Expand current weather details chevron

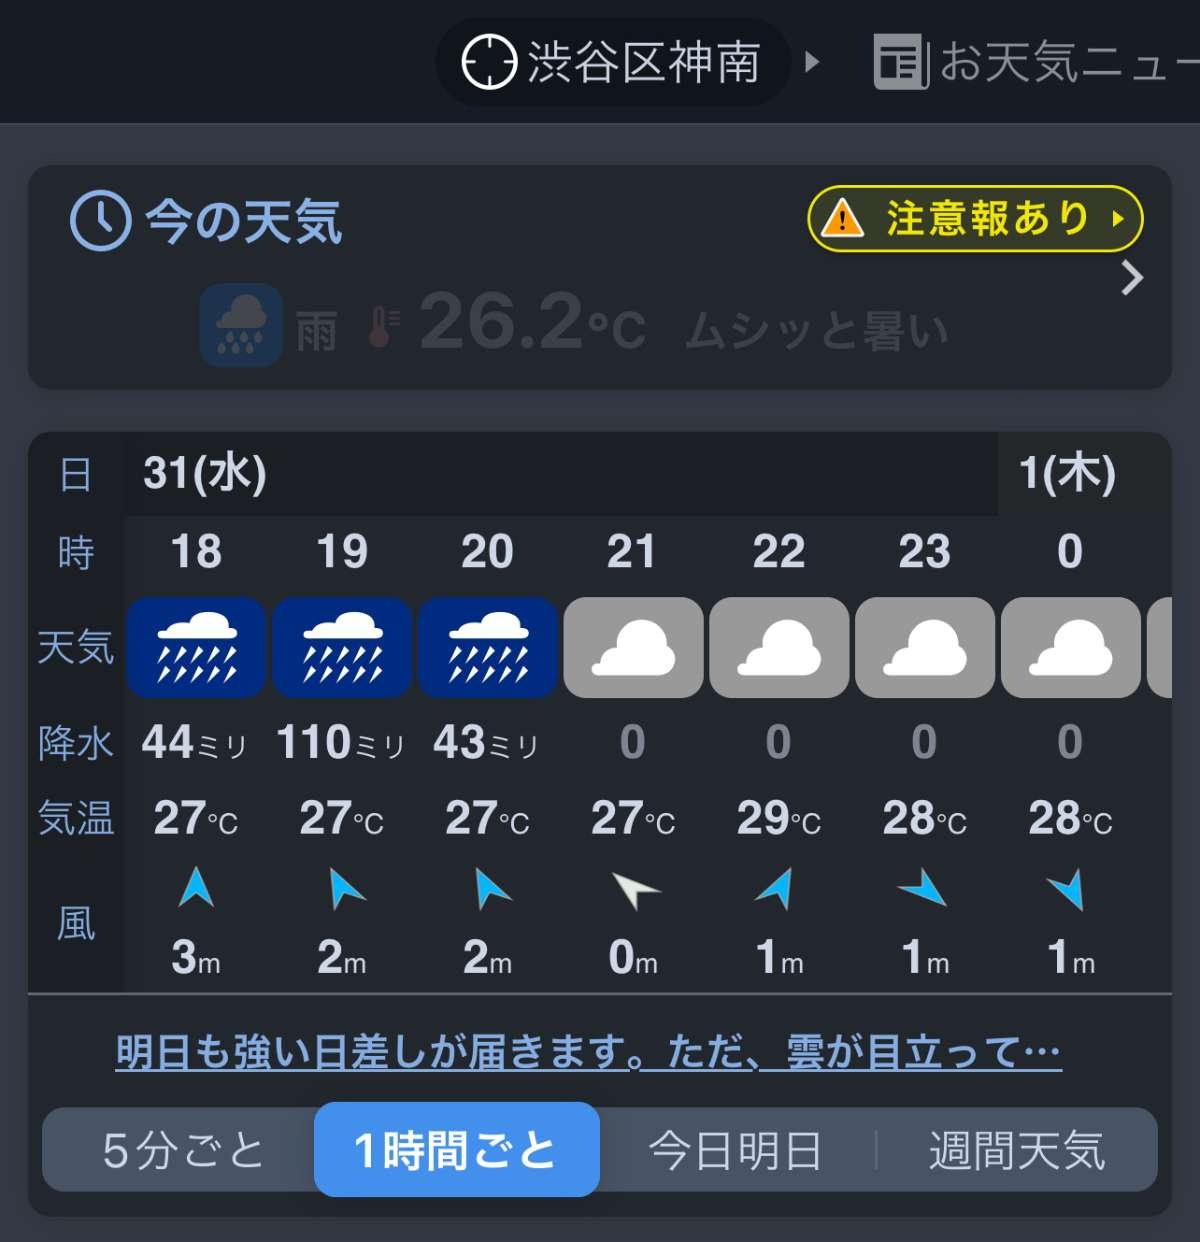[1132, 278]
